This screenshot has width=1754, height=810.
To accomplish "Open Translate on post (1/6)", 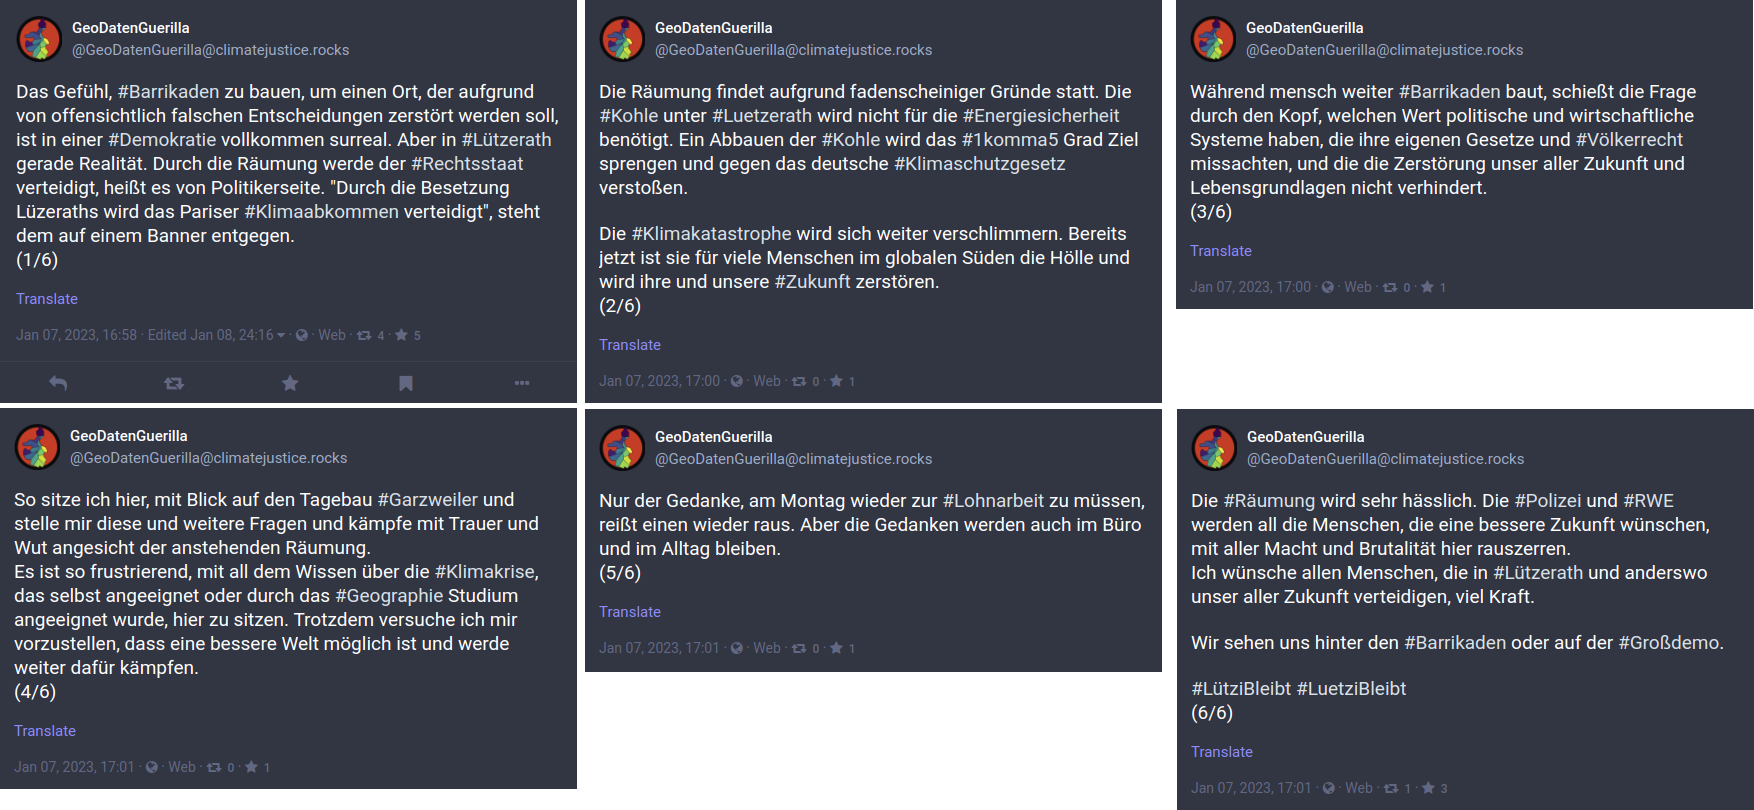I will 45,298.
